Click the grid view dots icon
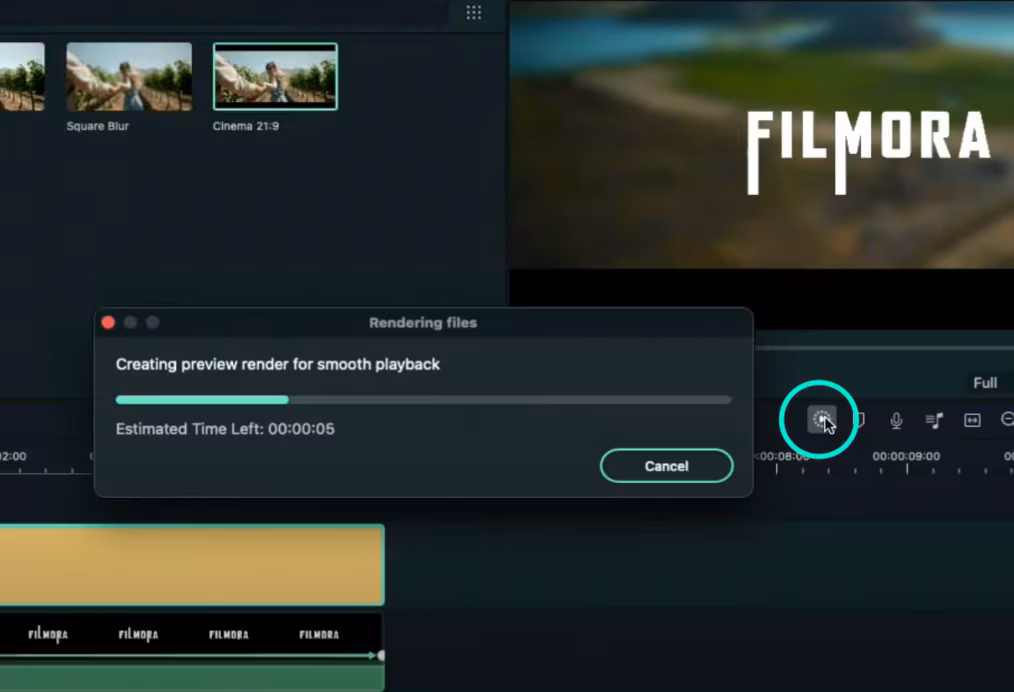1014x692 pixels. click(x=473, y=12)
